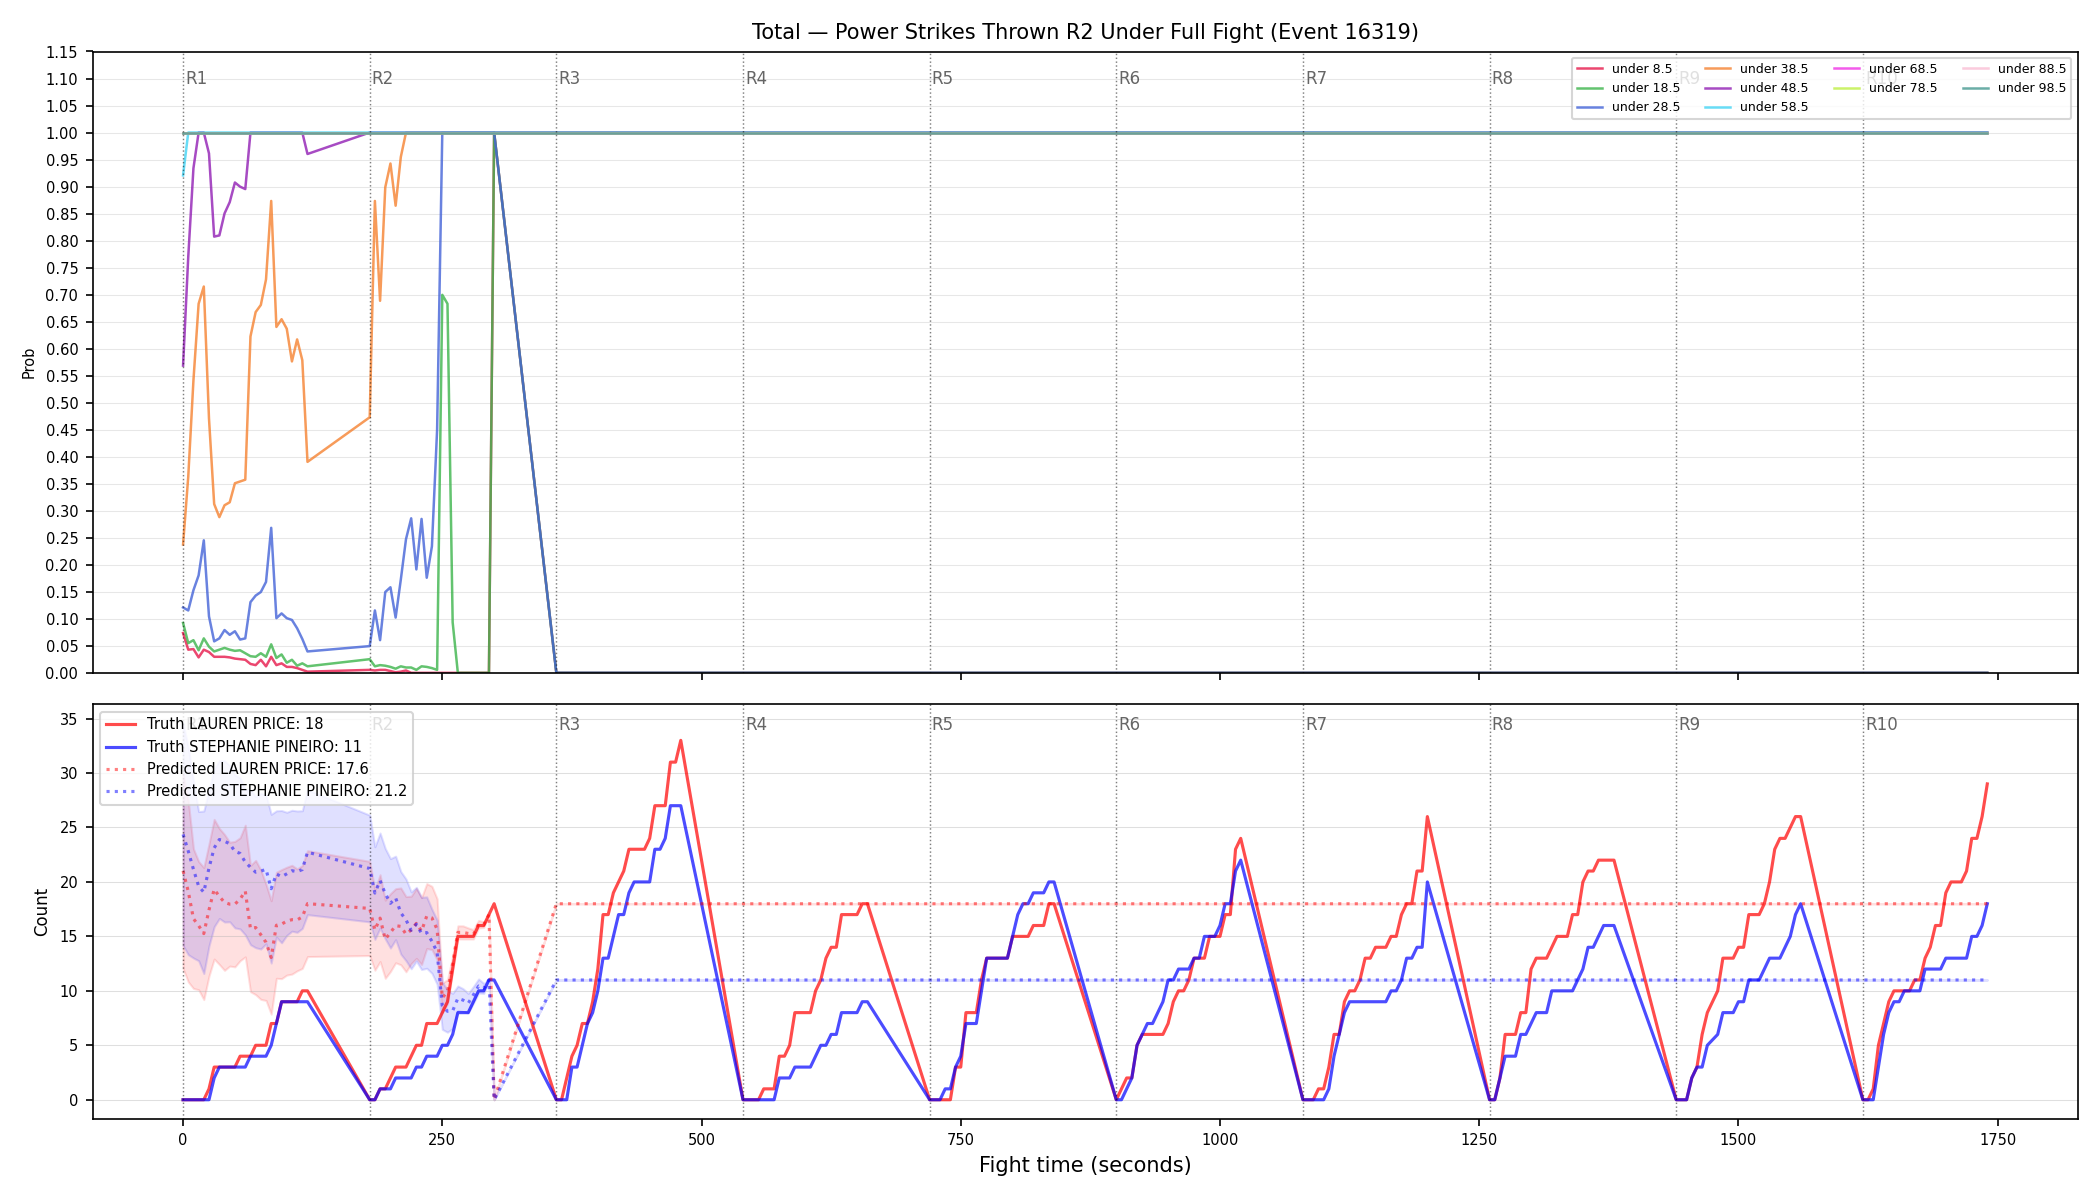The width and height of the screenshot is (2100, 1200).
Task: Click the 20 tick on Count axis
Action: point(69,882)
